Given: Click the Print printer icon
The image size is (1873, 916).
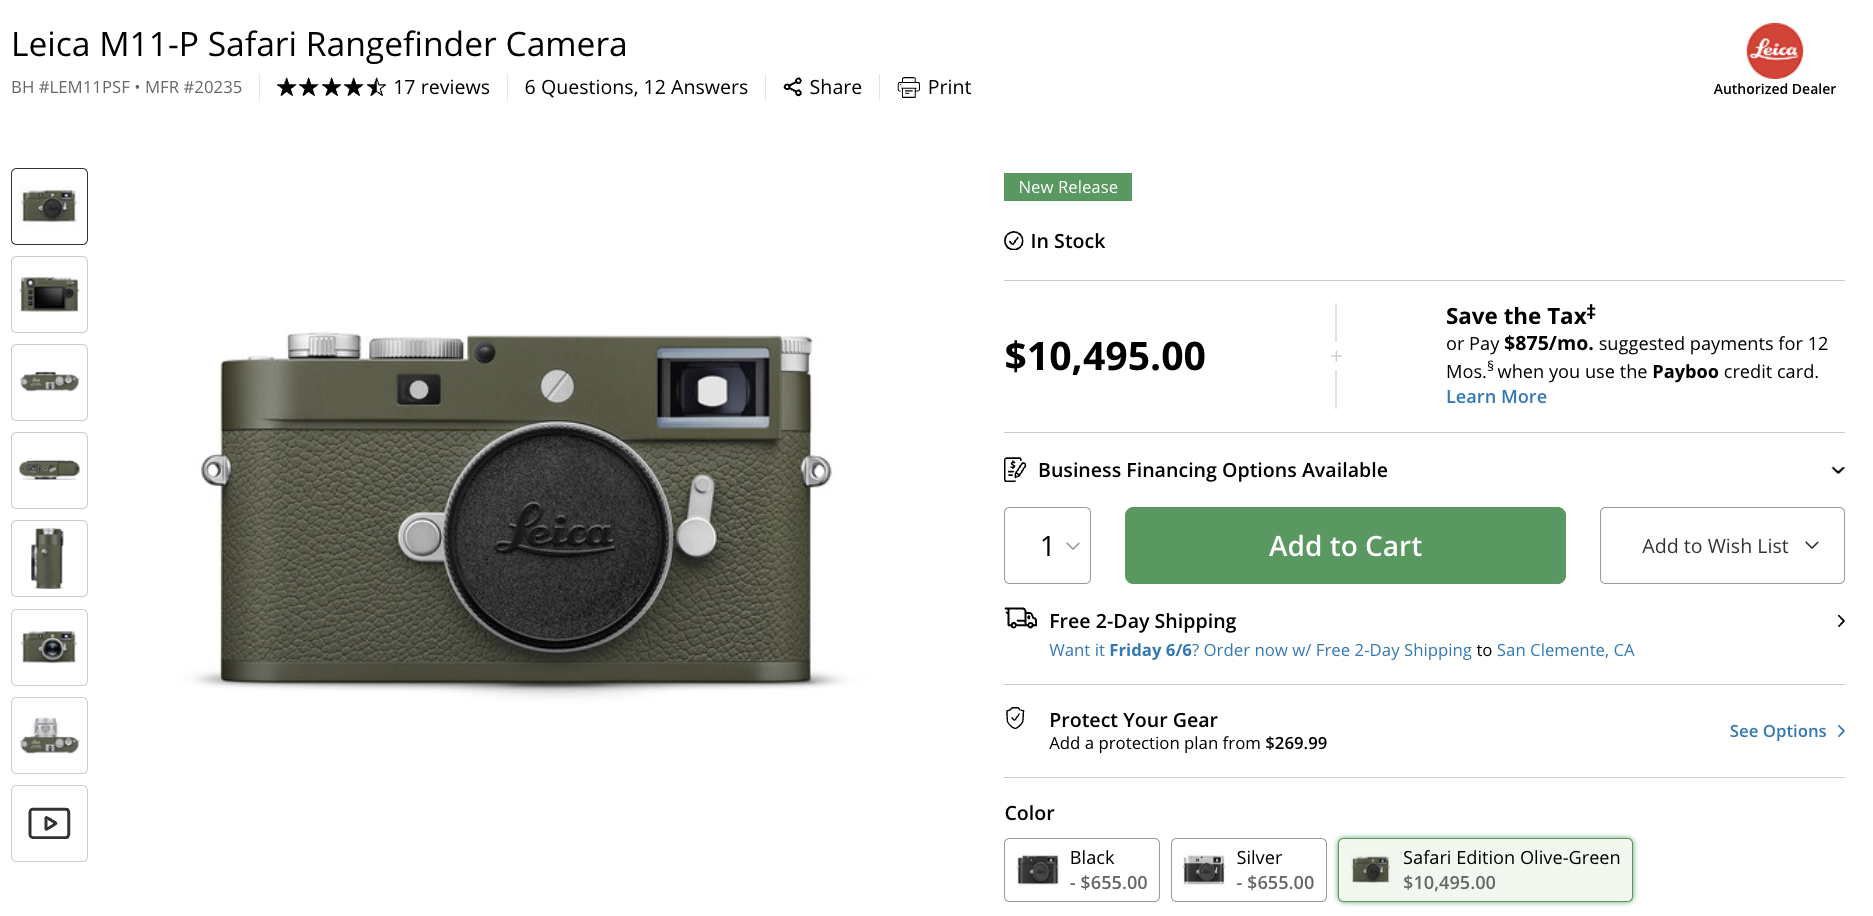Looking at the screenshot, I should click(908, 87).
